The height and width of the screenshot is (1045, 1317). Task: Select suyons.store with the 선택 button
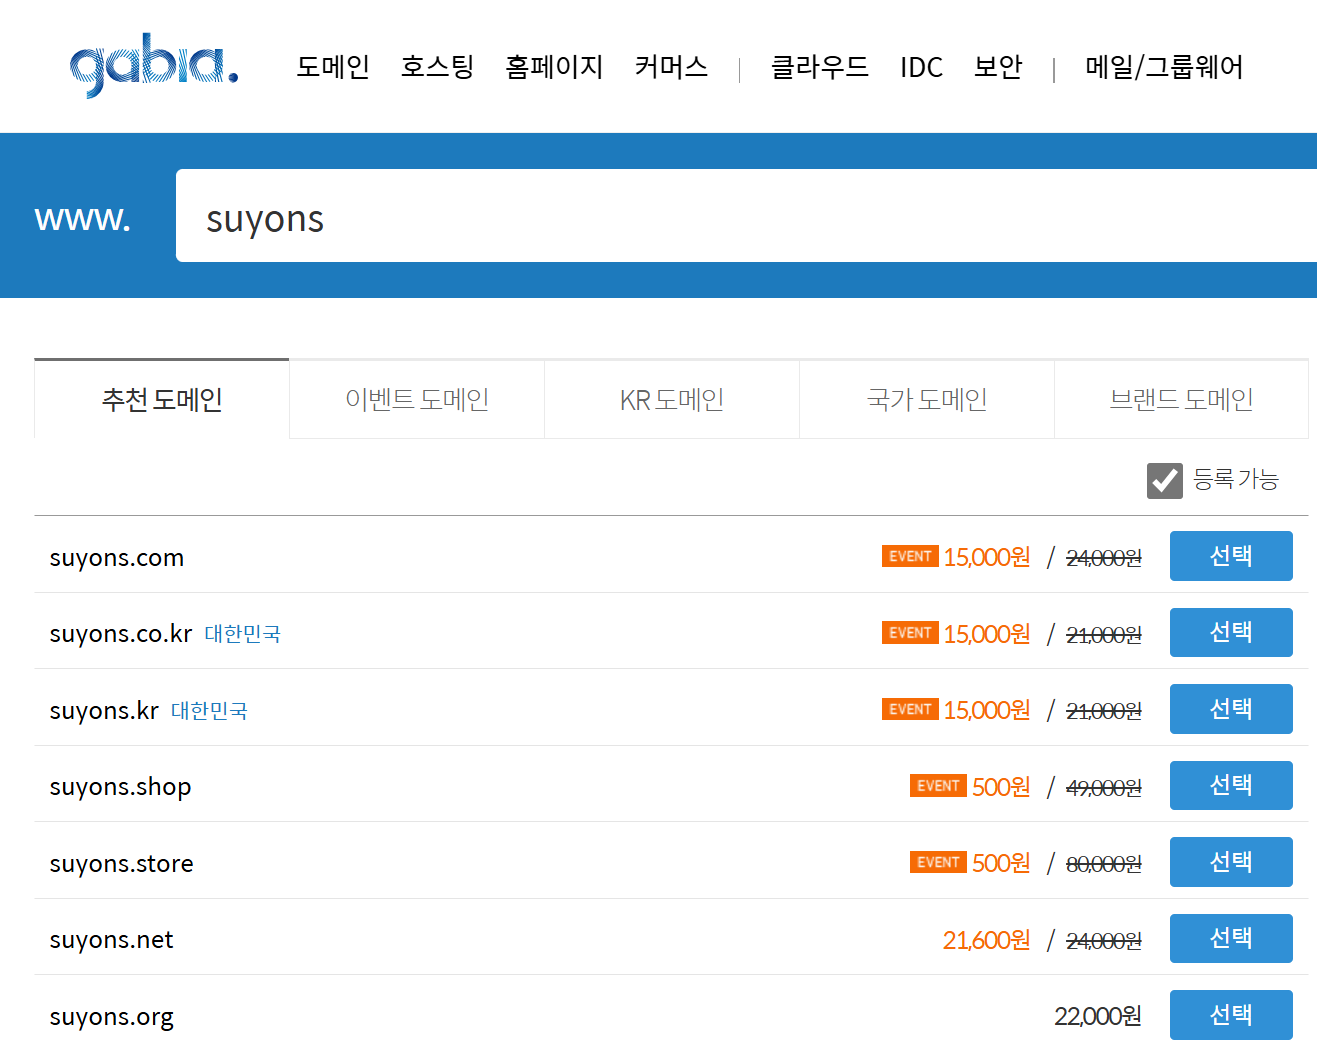point(1231,862)
